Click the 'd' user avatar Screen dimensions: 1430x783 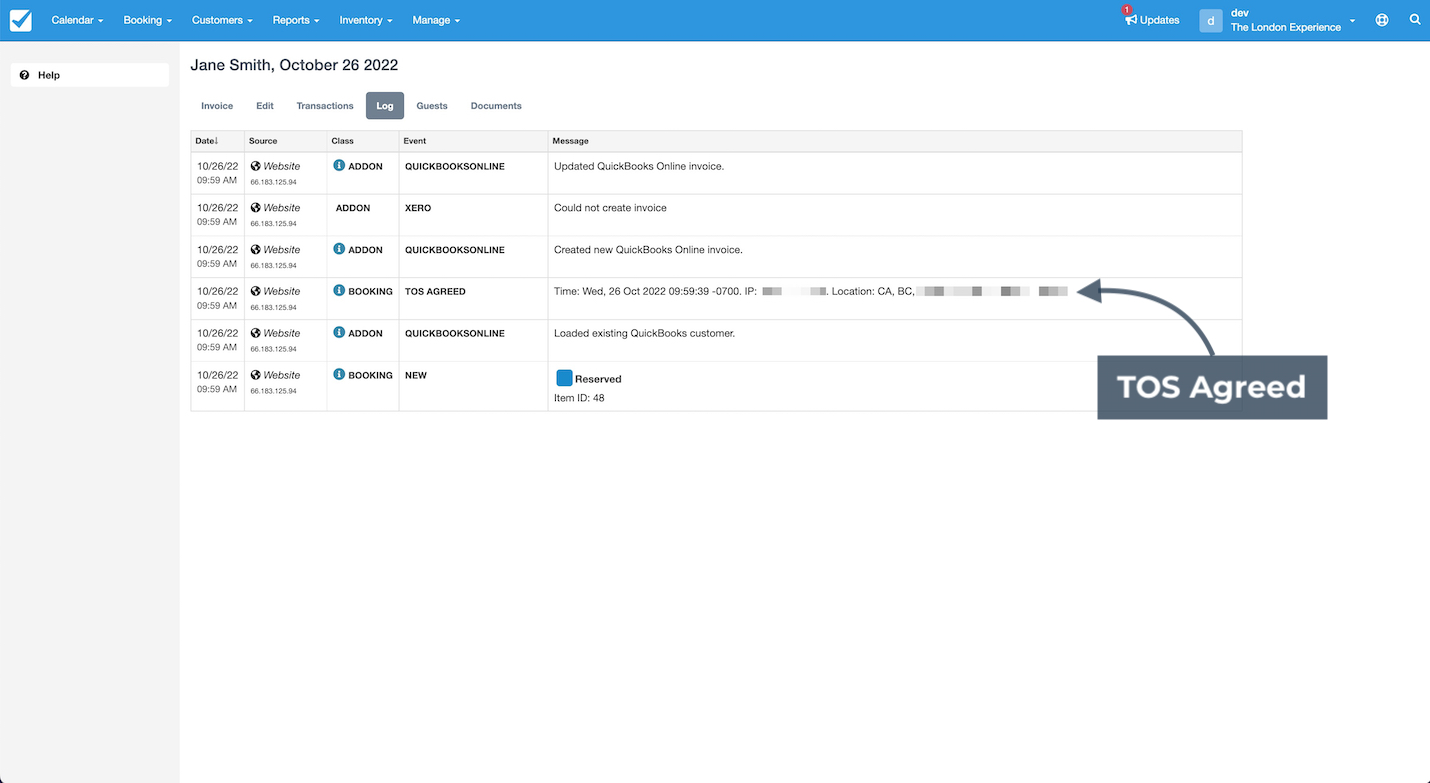tap(1211, 20)
